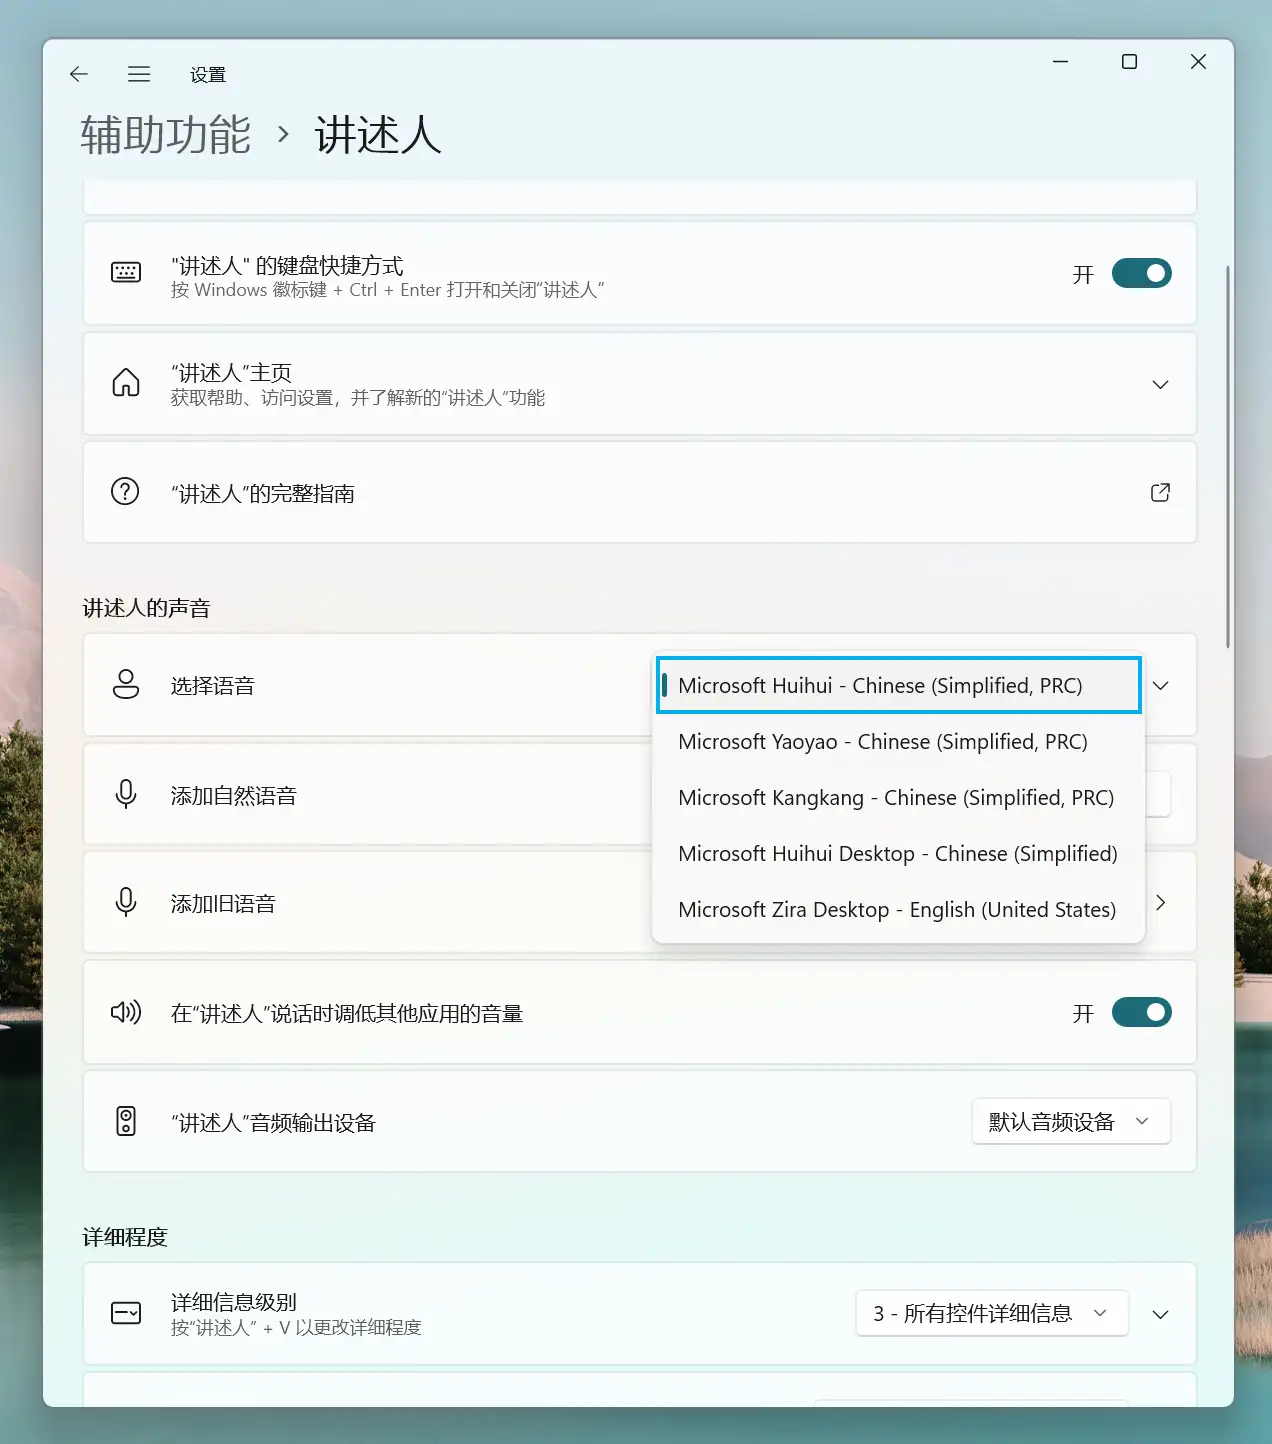The width and height of the screenshot is (1272, 1444).
Task: Maximize the Settings window
Action: click(x=1129, y=62)
